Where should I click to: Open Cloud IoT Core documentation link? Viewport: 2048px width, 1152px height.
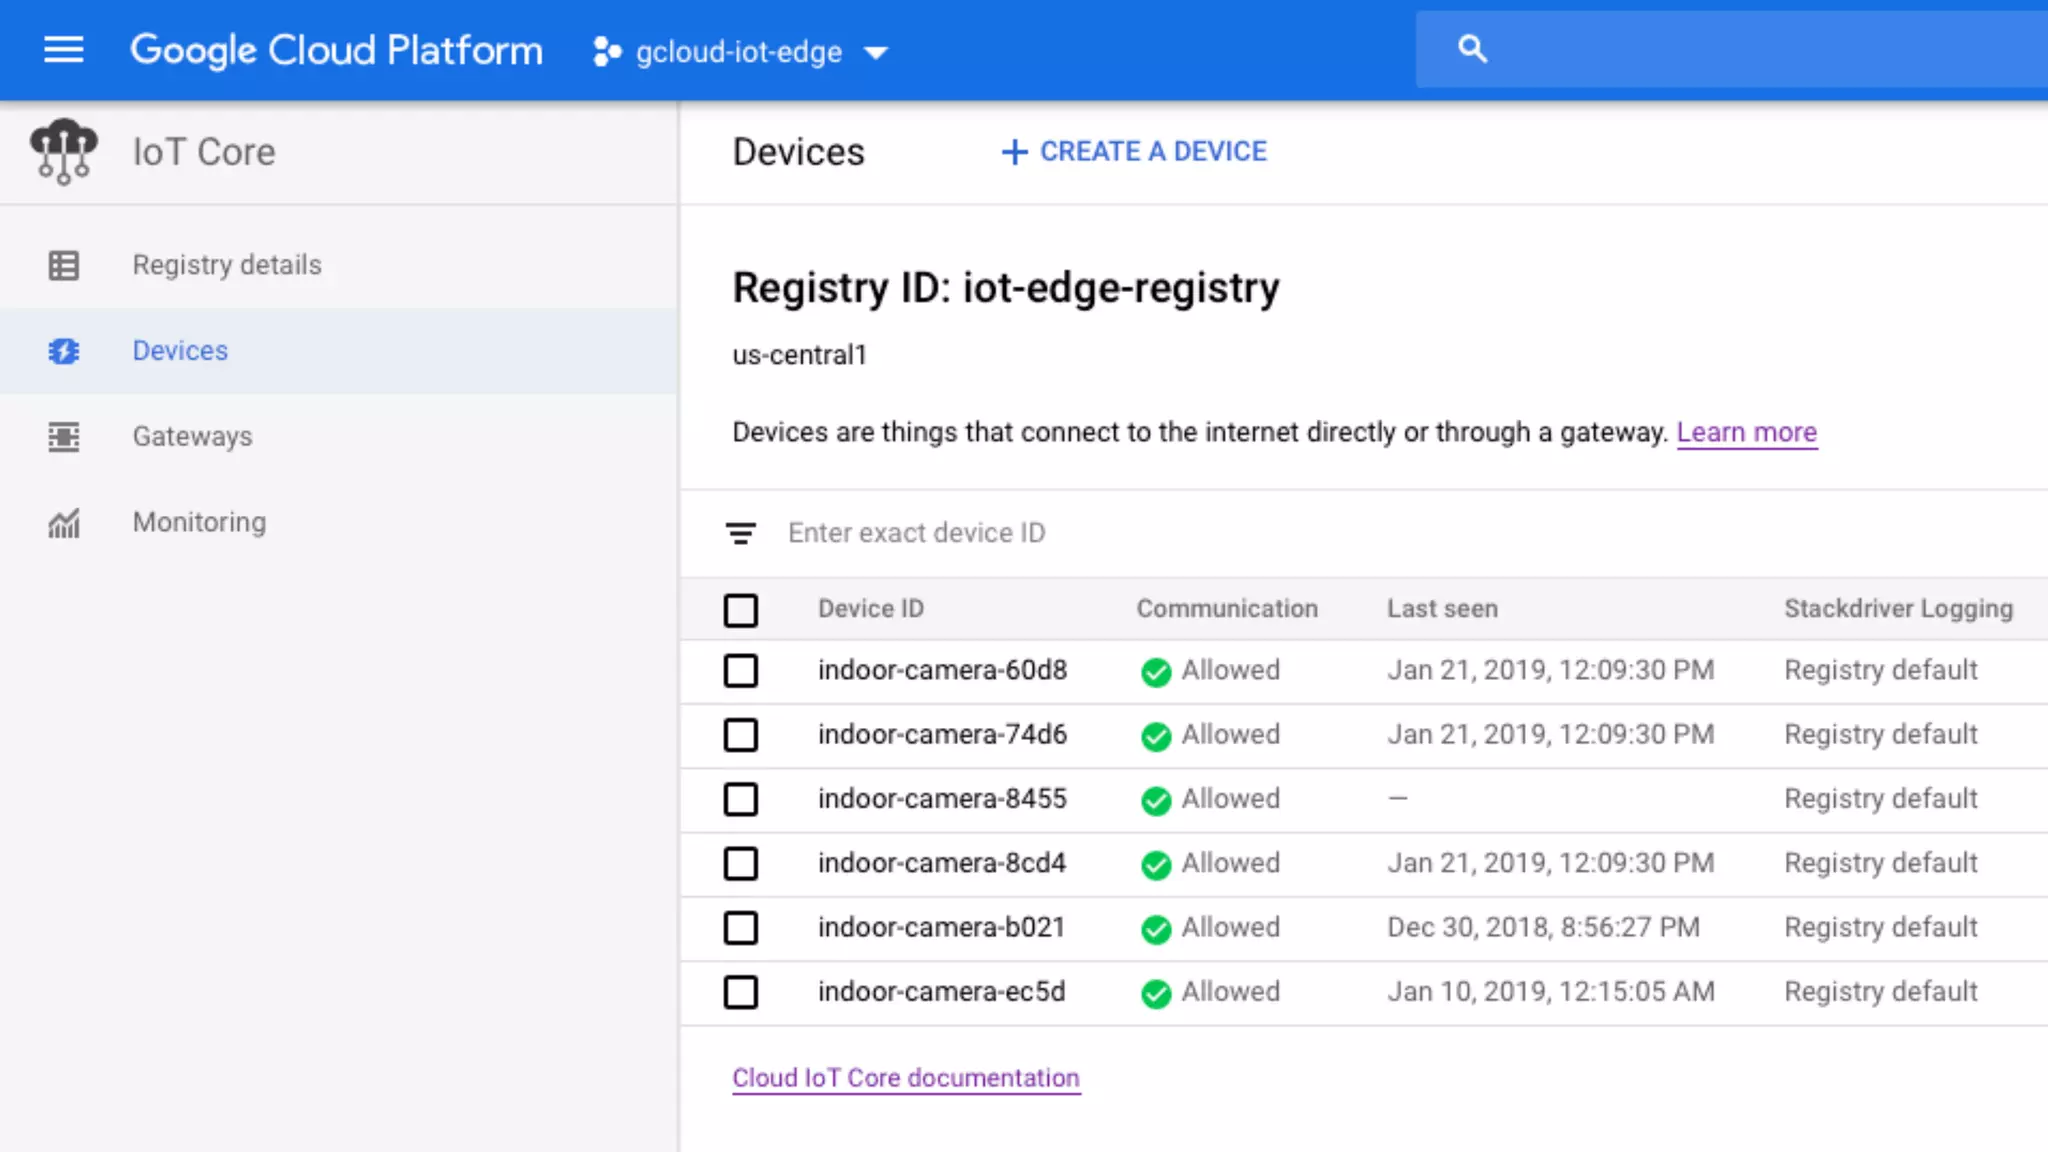pyautogui.click(x=905, y=1078)
